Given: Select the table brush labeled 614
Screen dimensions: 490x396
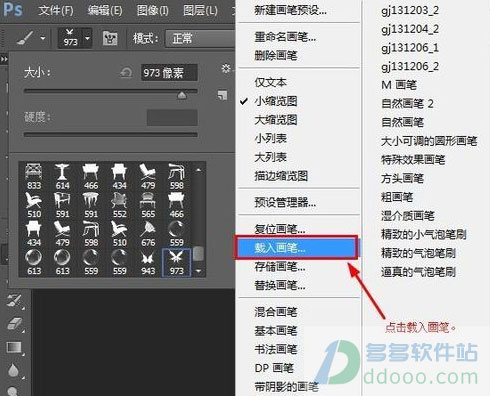Looking at the screenshot, I should [x=62, y=177].
